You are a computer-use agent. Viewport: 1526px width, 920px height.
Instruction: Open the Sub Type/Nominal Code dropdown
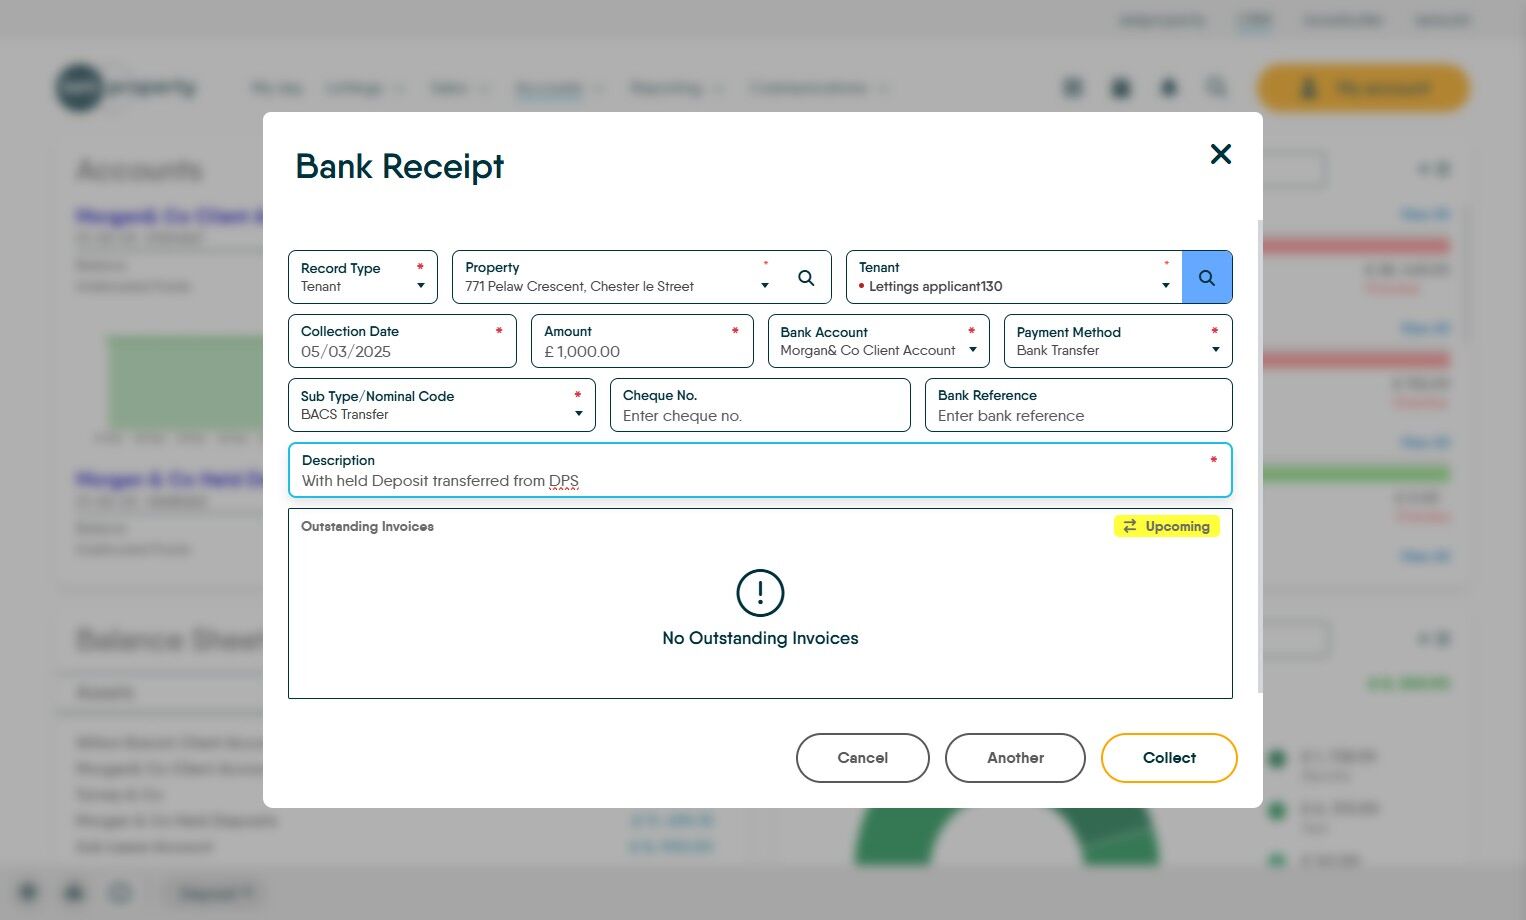tap(442, 405)
